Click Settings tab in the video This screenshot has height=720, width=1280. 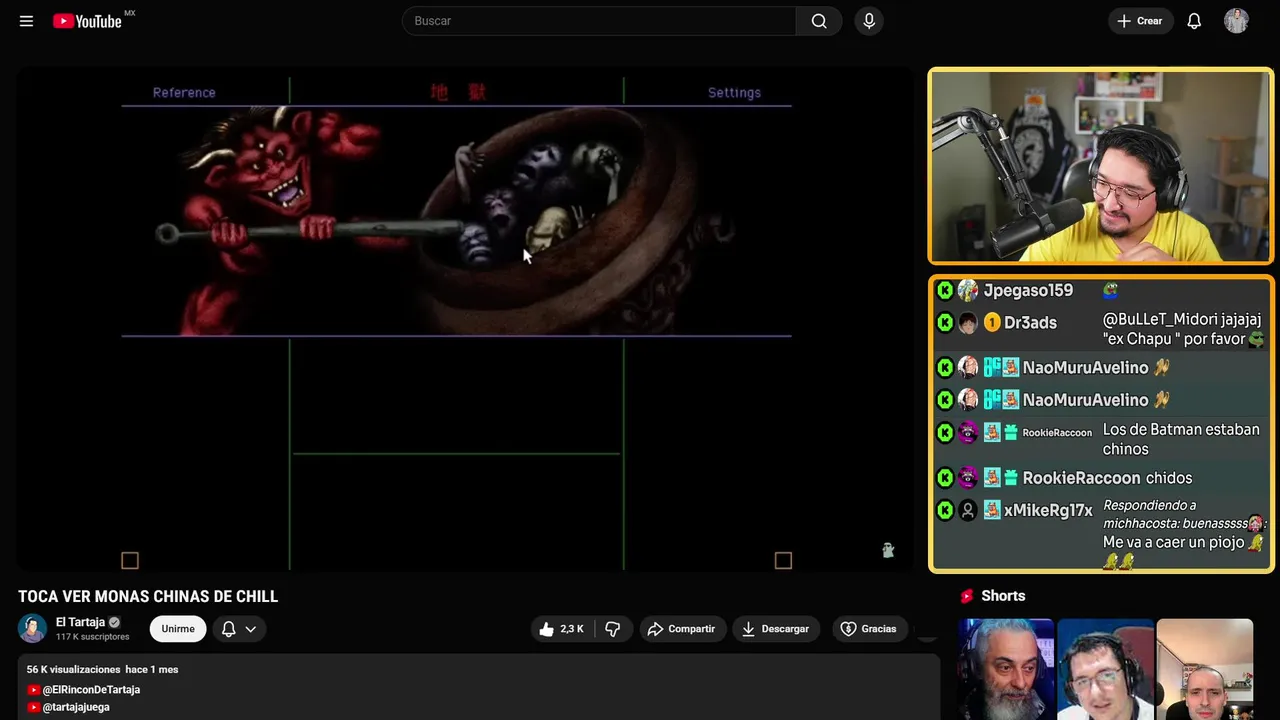click(x=734, y=92)
